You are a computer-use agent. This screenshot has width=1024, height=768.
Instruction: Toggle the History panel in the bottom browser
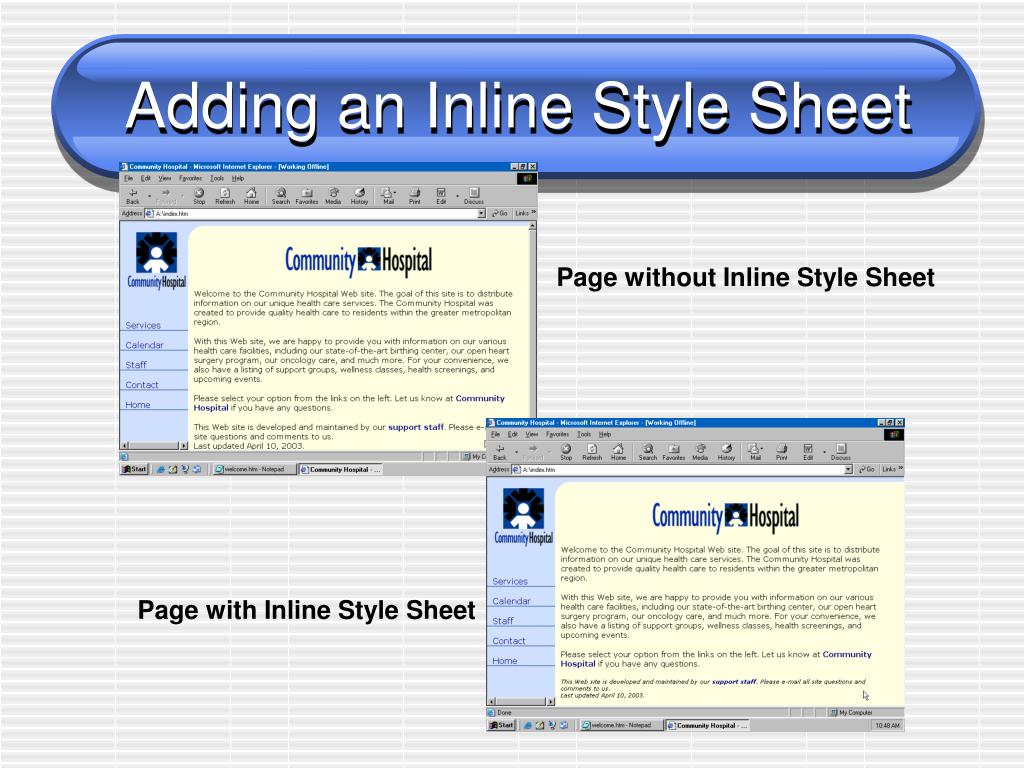click(726, 452)
